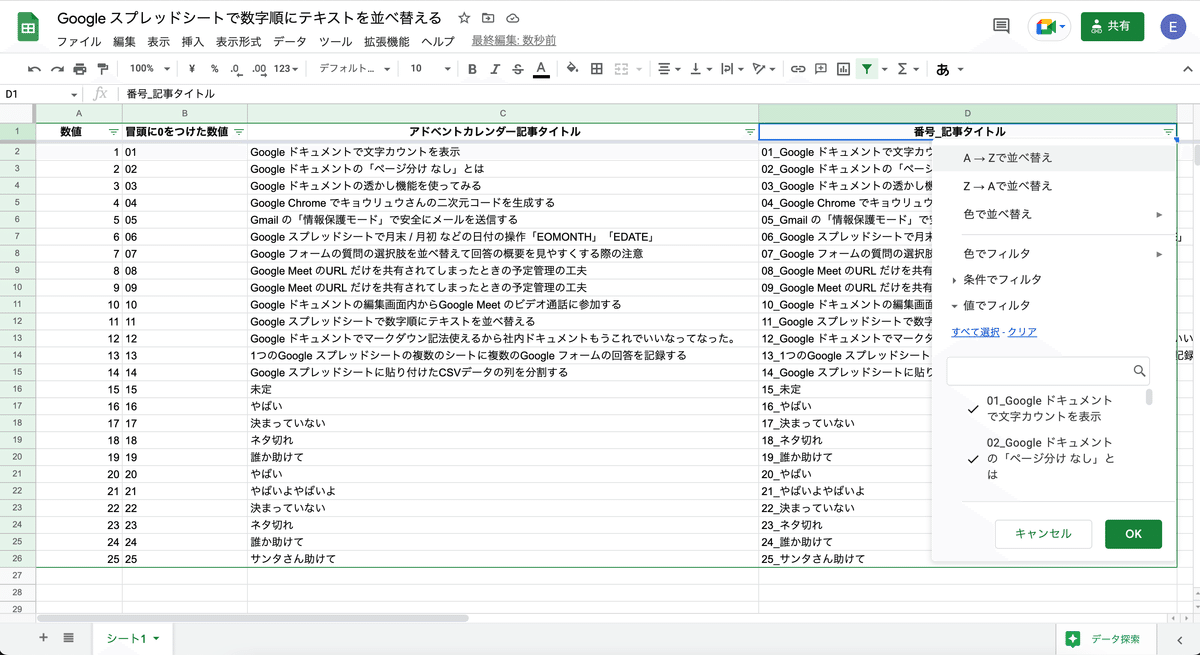The width and height of the screenshot is (1200, 655).
Task: Star this spreadsheet
Action: point(464,18)
